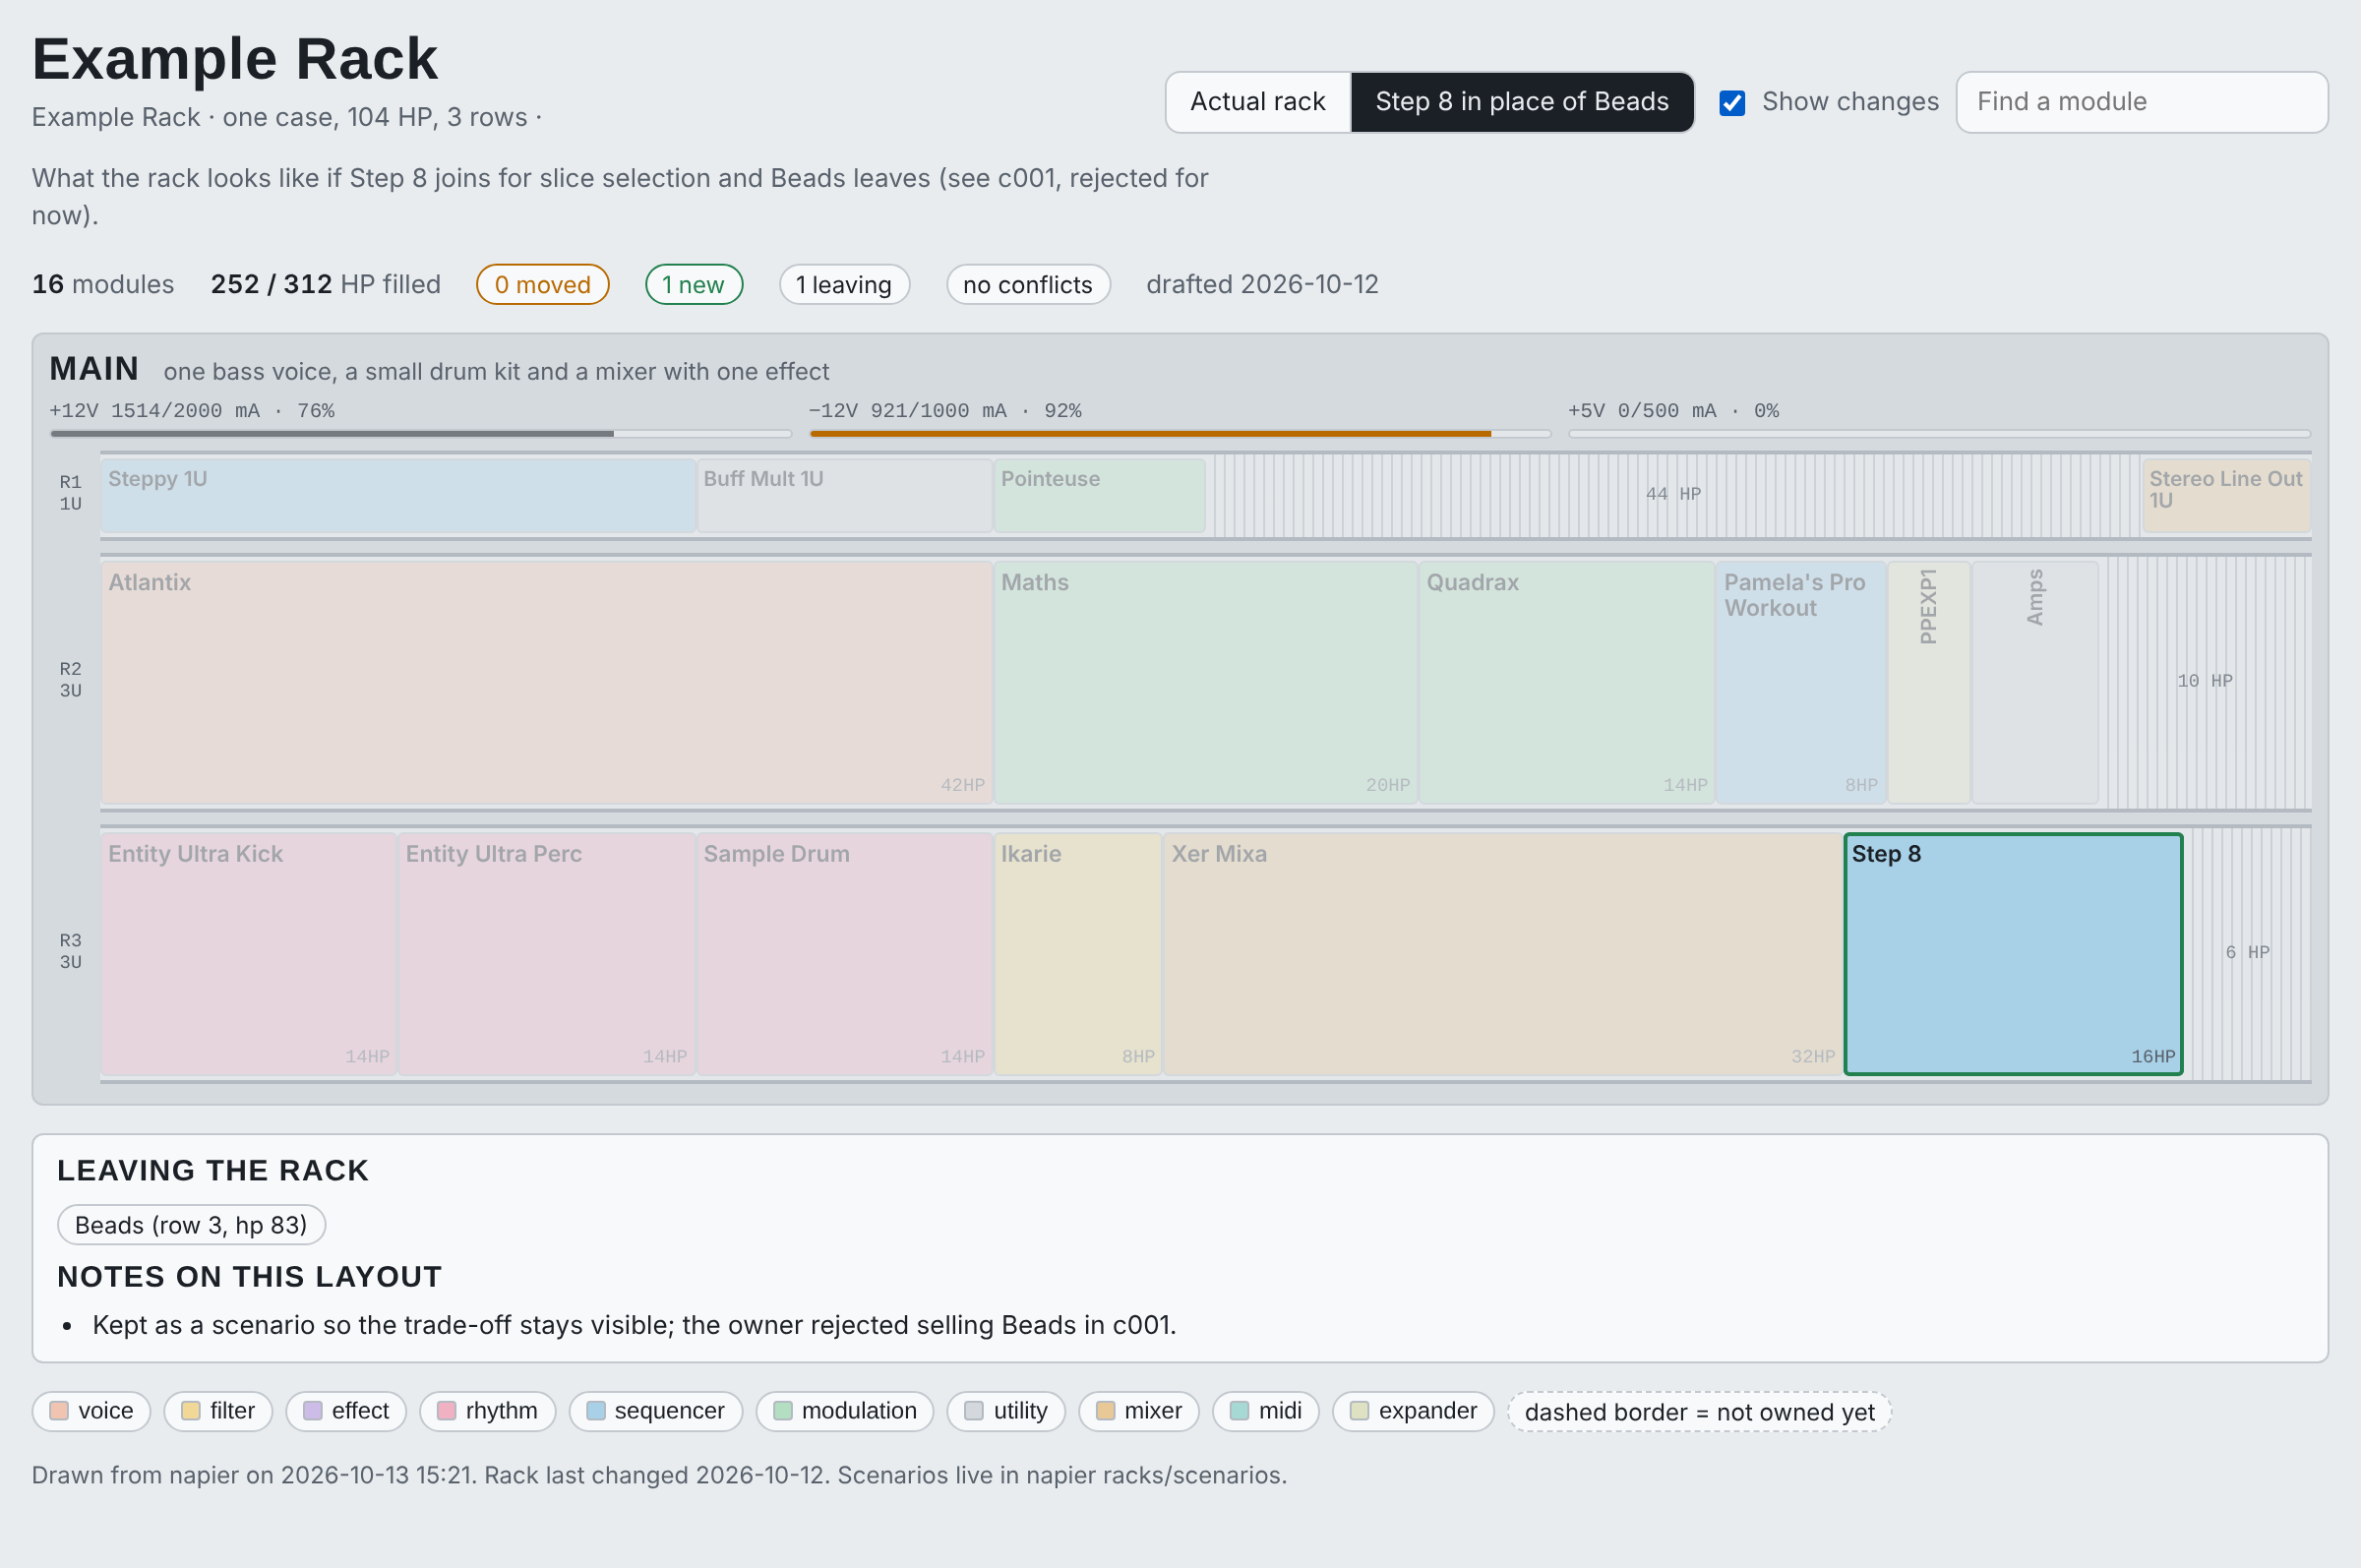Viewport: 2361px width, 1568px height.
Task: Select the Entity Ultra Perc module
Action: 546,954
